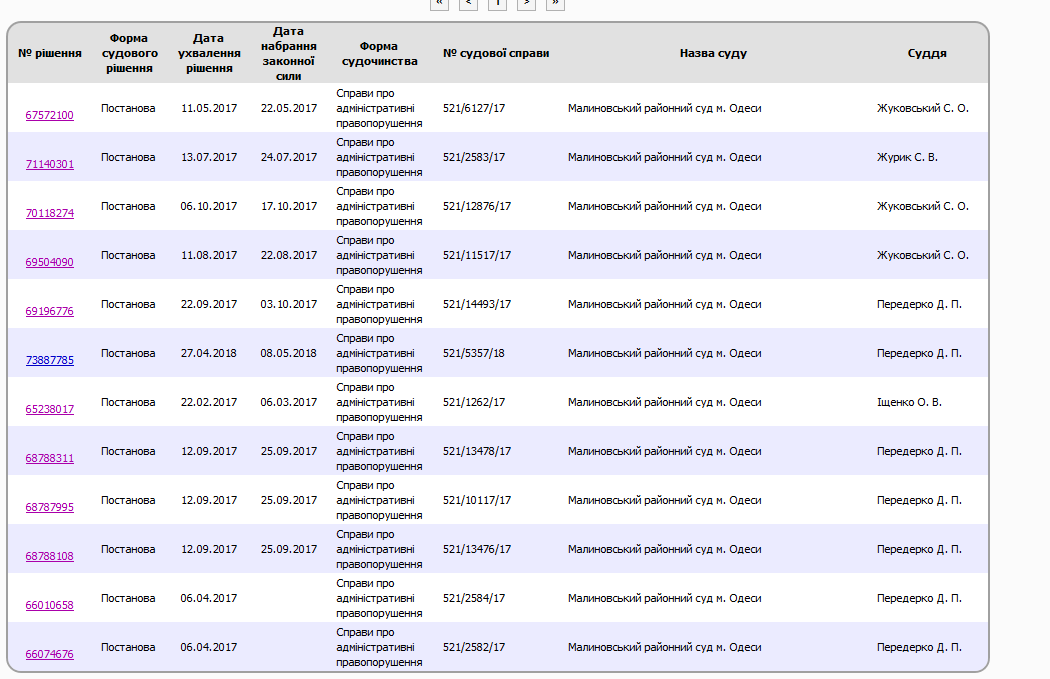Go to the first results page («)
This screenshot has width=1050, height=679.
coord(439,3)
